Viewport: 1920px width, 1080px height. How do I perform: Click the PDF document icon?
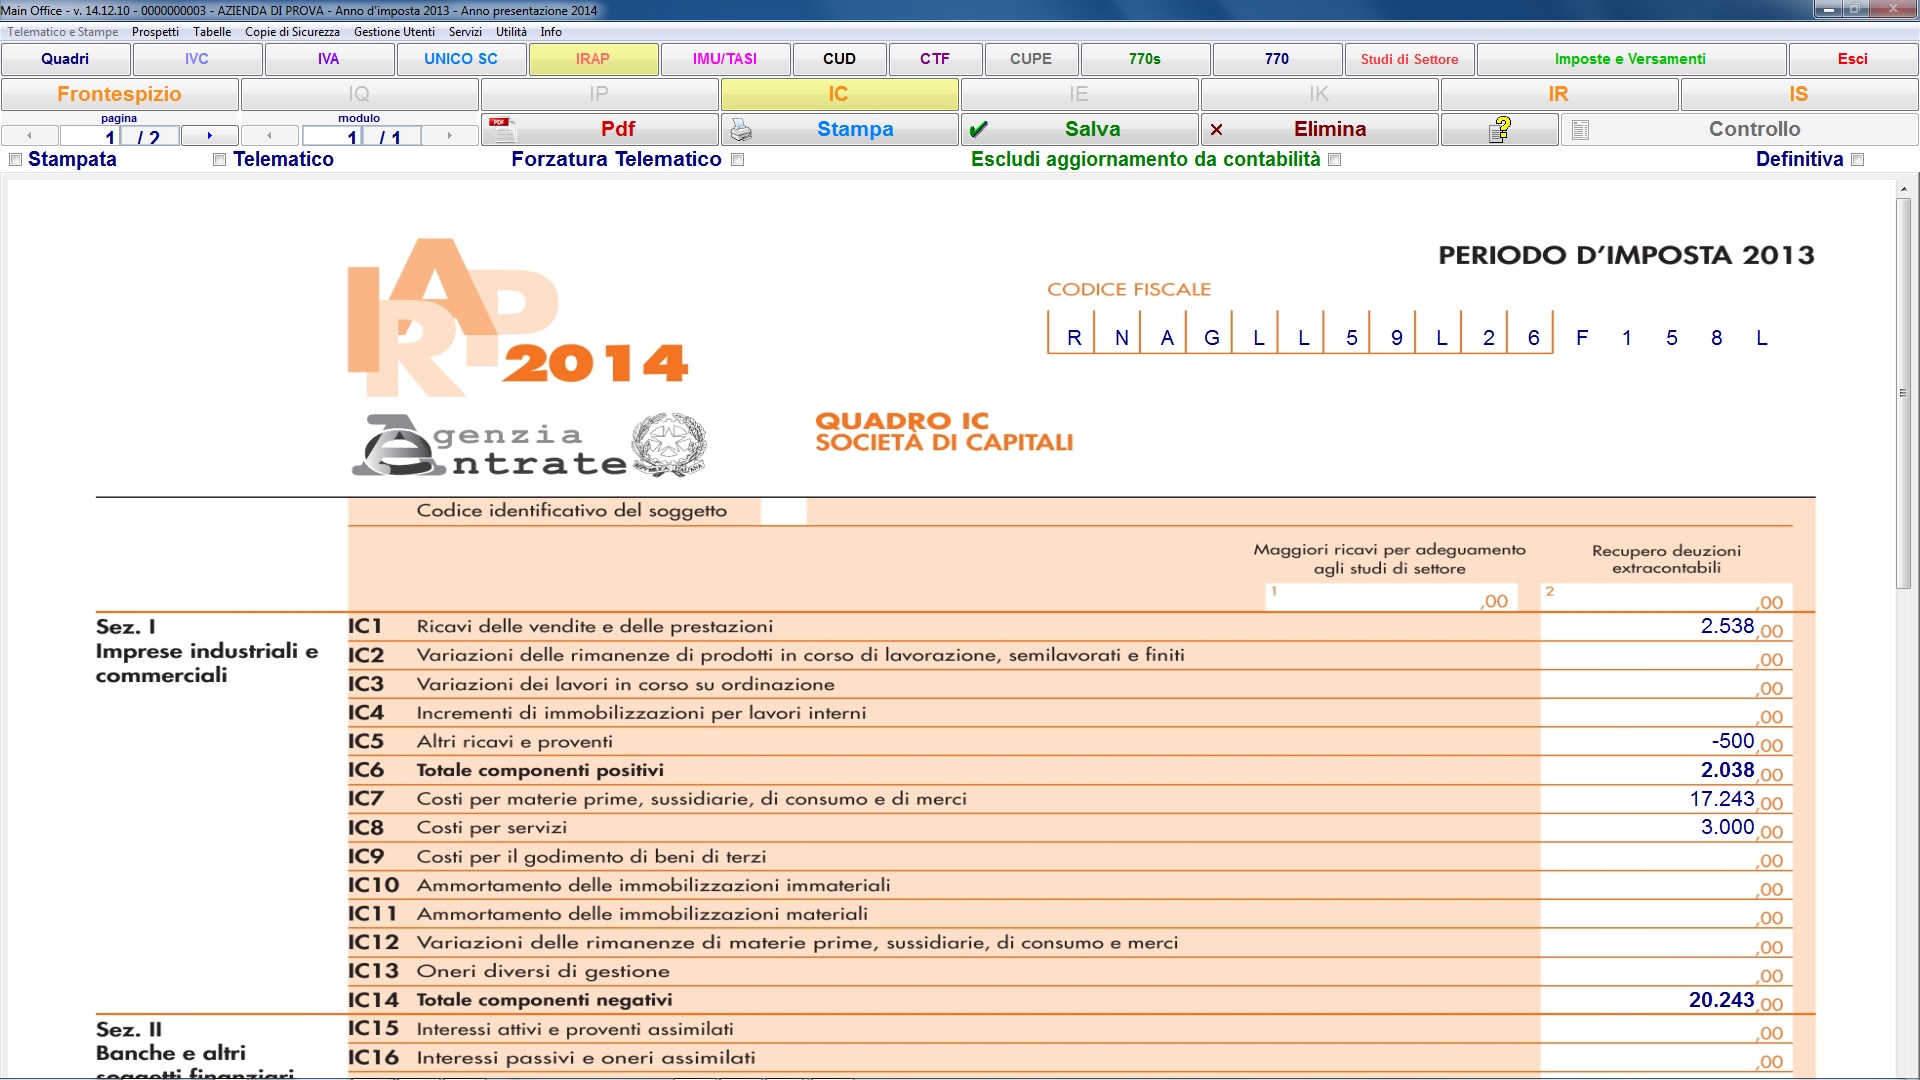pos(503,129)
